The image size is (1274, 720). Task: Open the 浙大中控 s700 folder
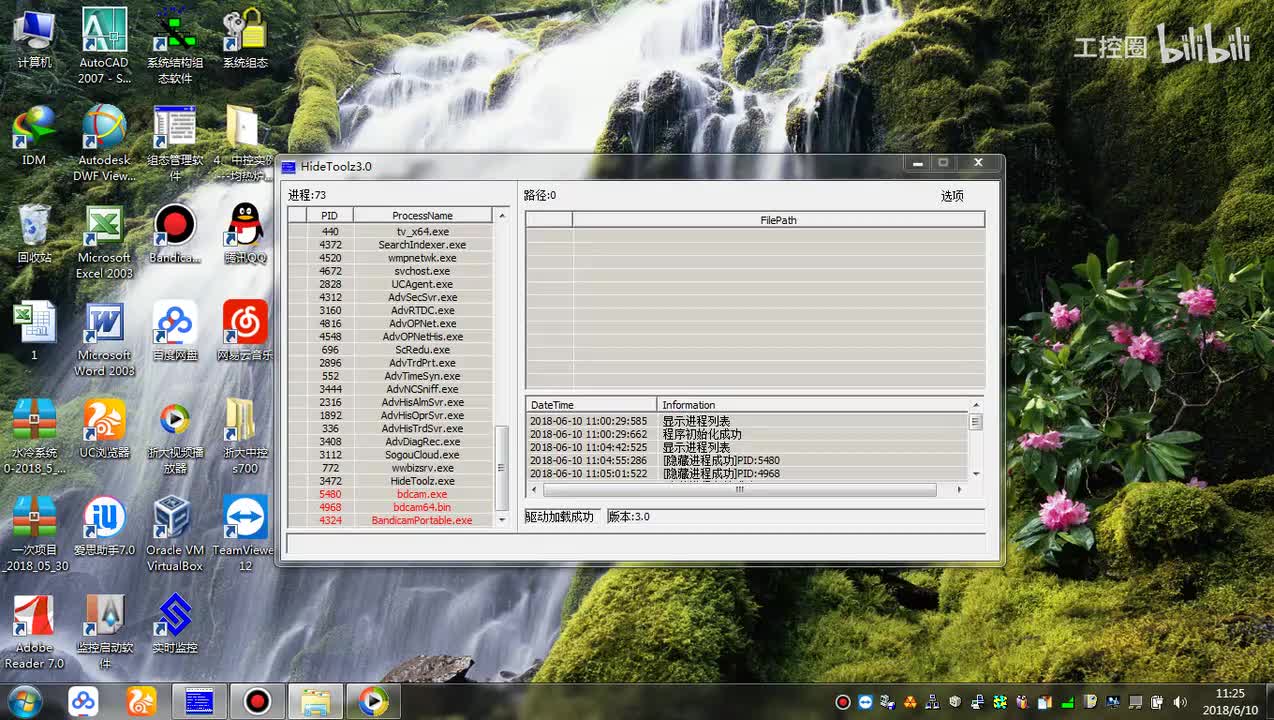pyautogui.click(x=245, y=436)
